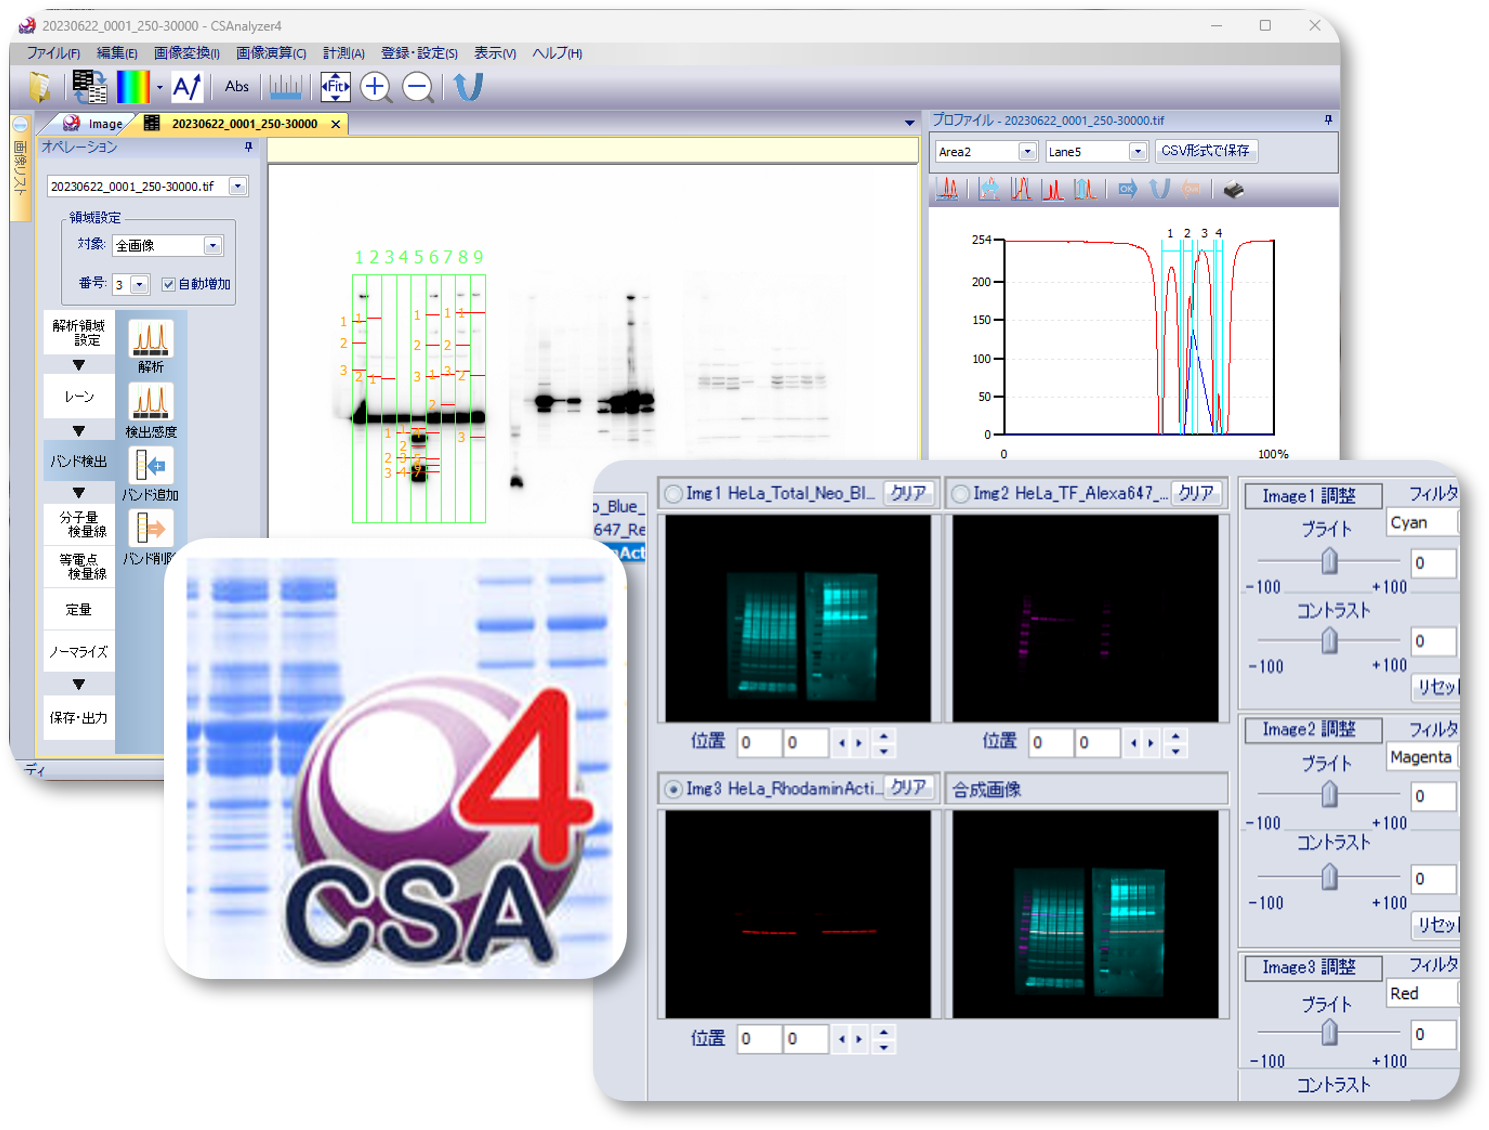Pin the オペレーション panel

[x=249, y=147]
